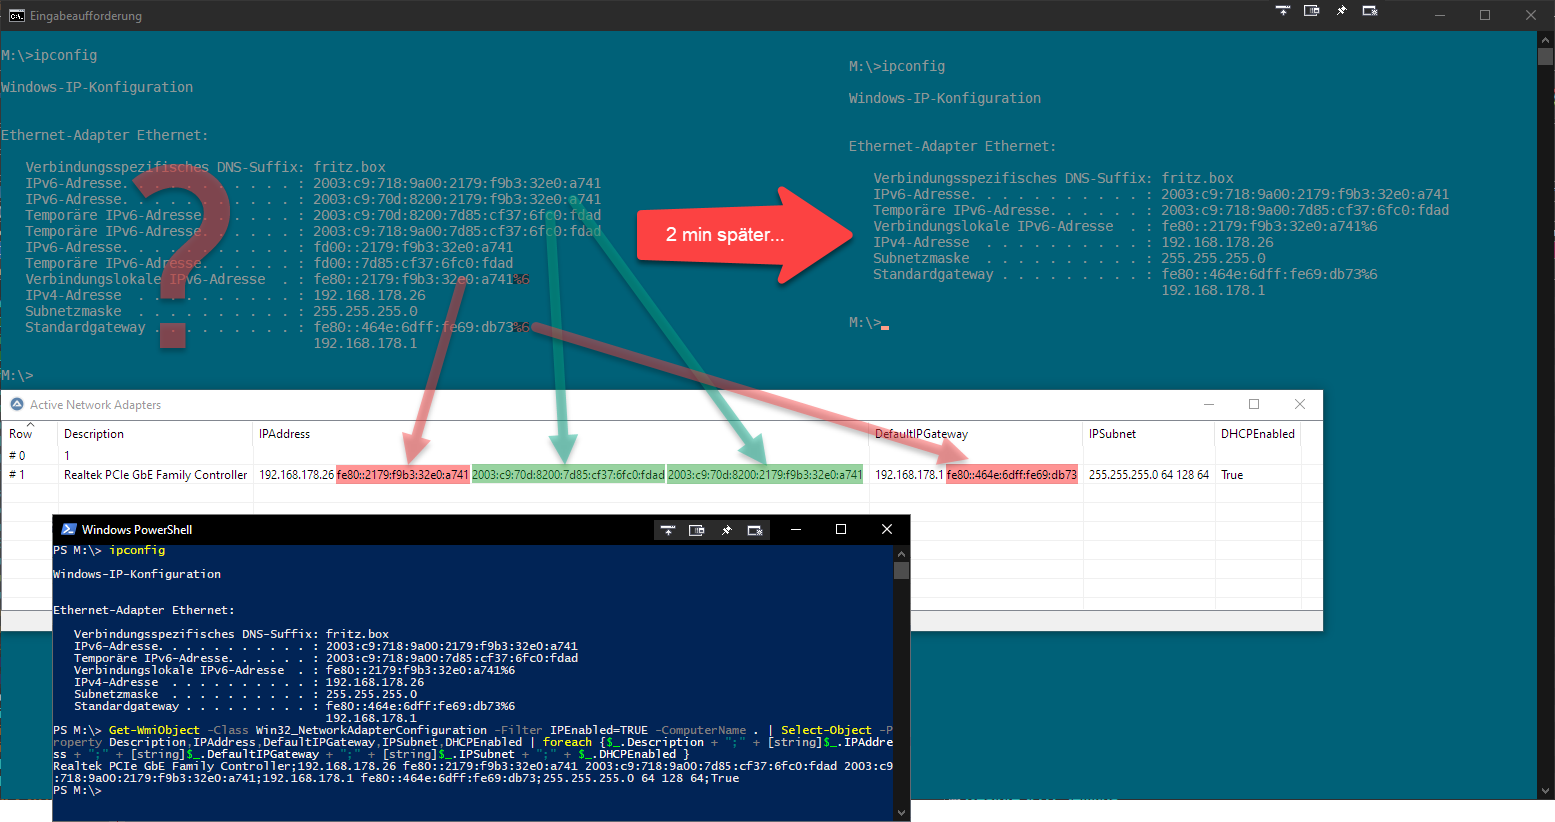Screen dimensions: 1555x822
Task: Click the DHCPEnabled column header
Action: click(1257, 434)
